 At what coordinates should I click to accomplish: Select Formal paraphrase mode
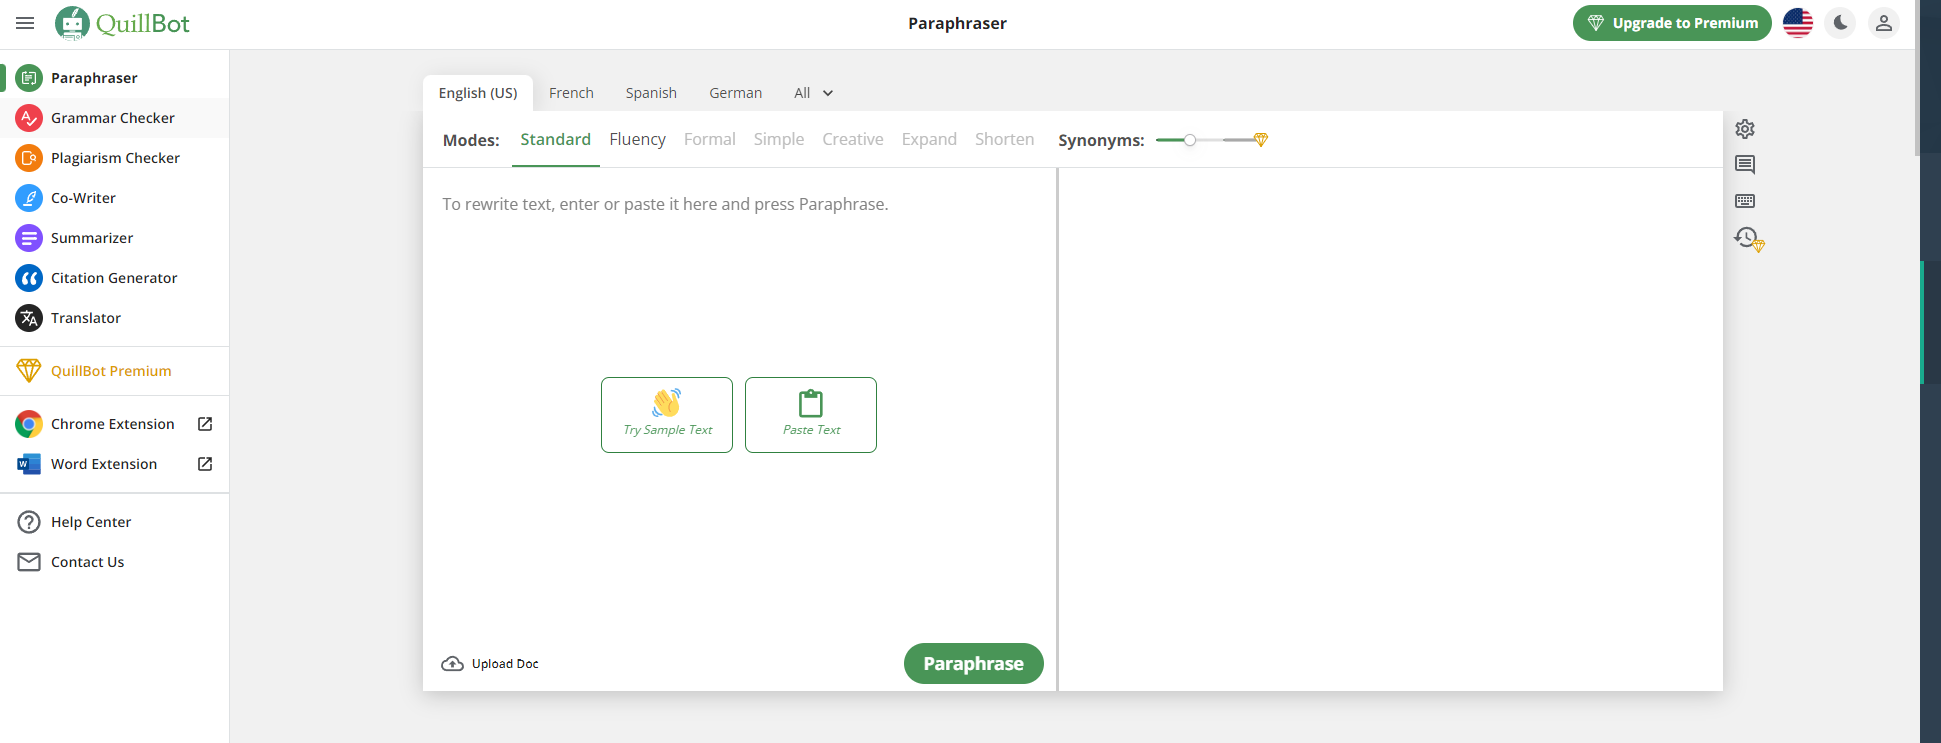tap(710, 140)
